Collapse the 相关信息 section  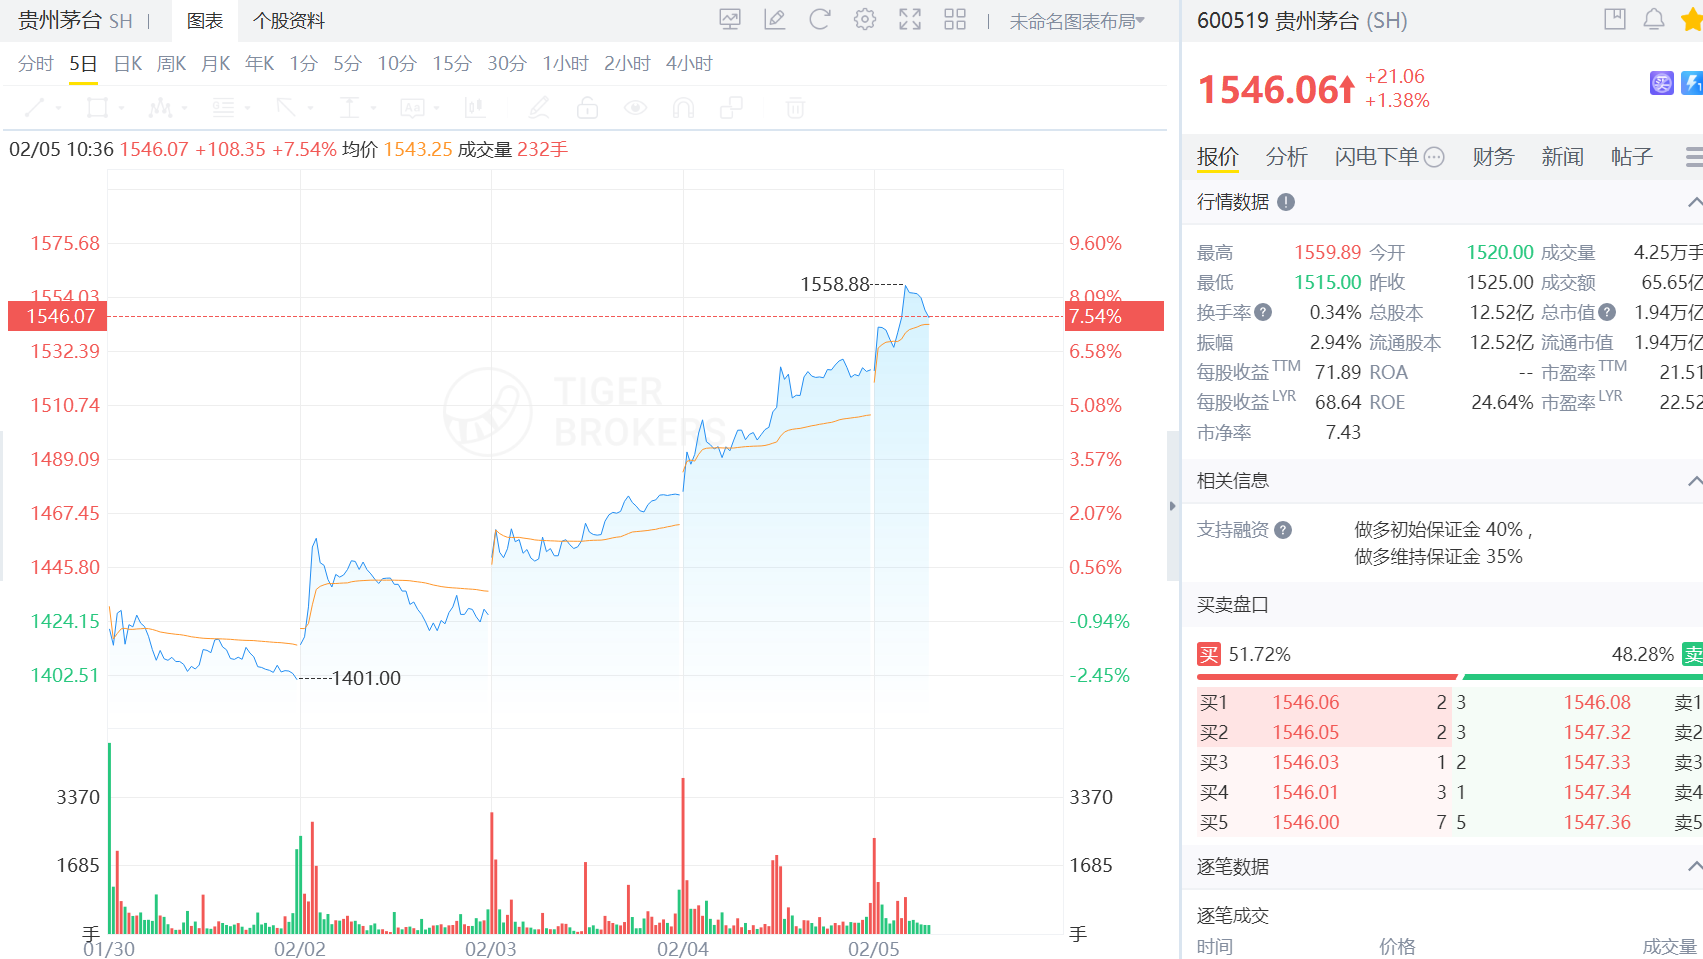click(x=1692, y=480)
